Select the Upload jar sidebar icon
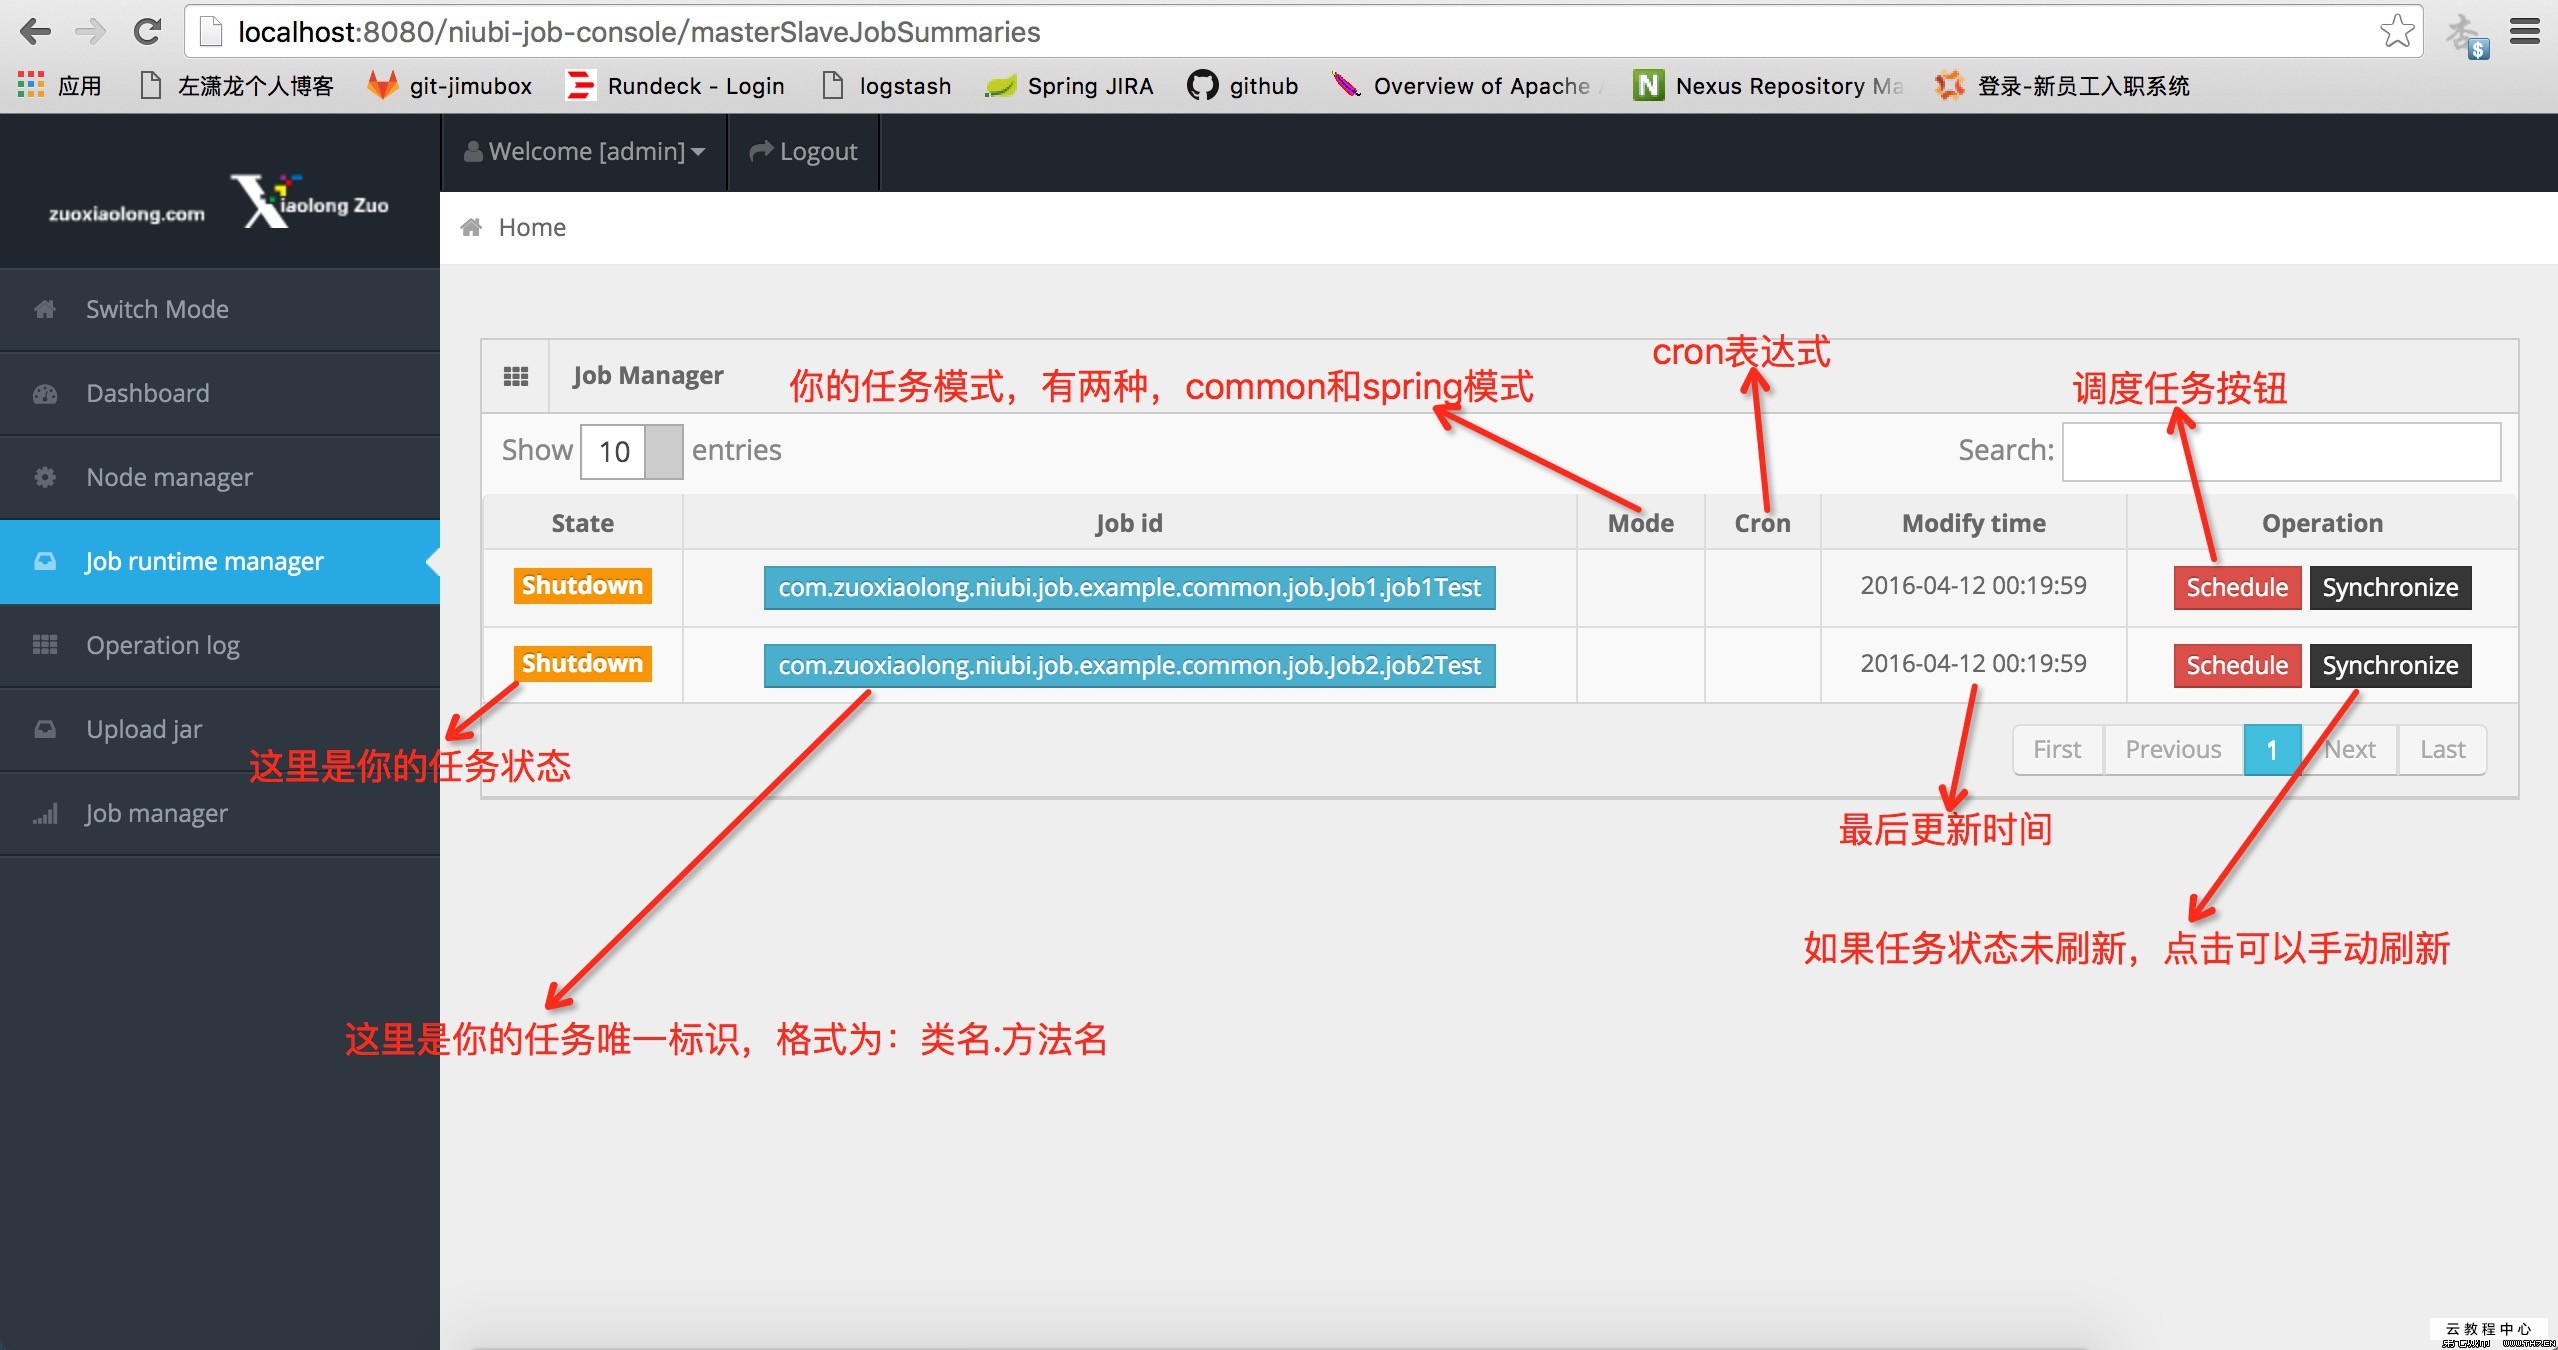2558x1350 pixels. coord(44,729)
